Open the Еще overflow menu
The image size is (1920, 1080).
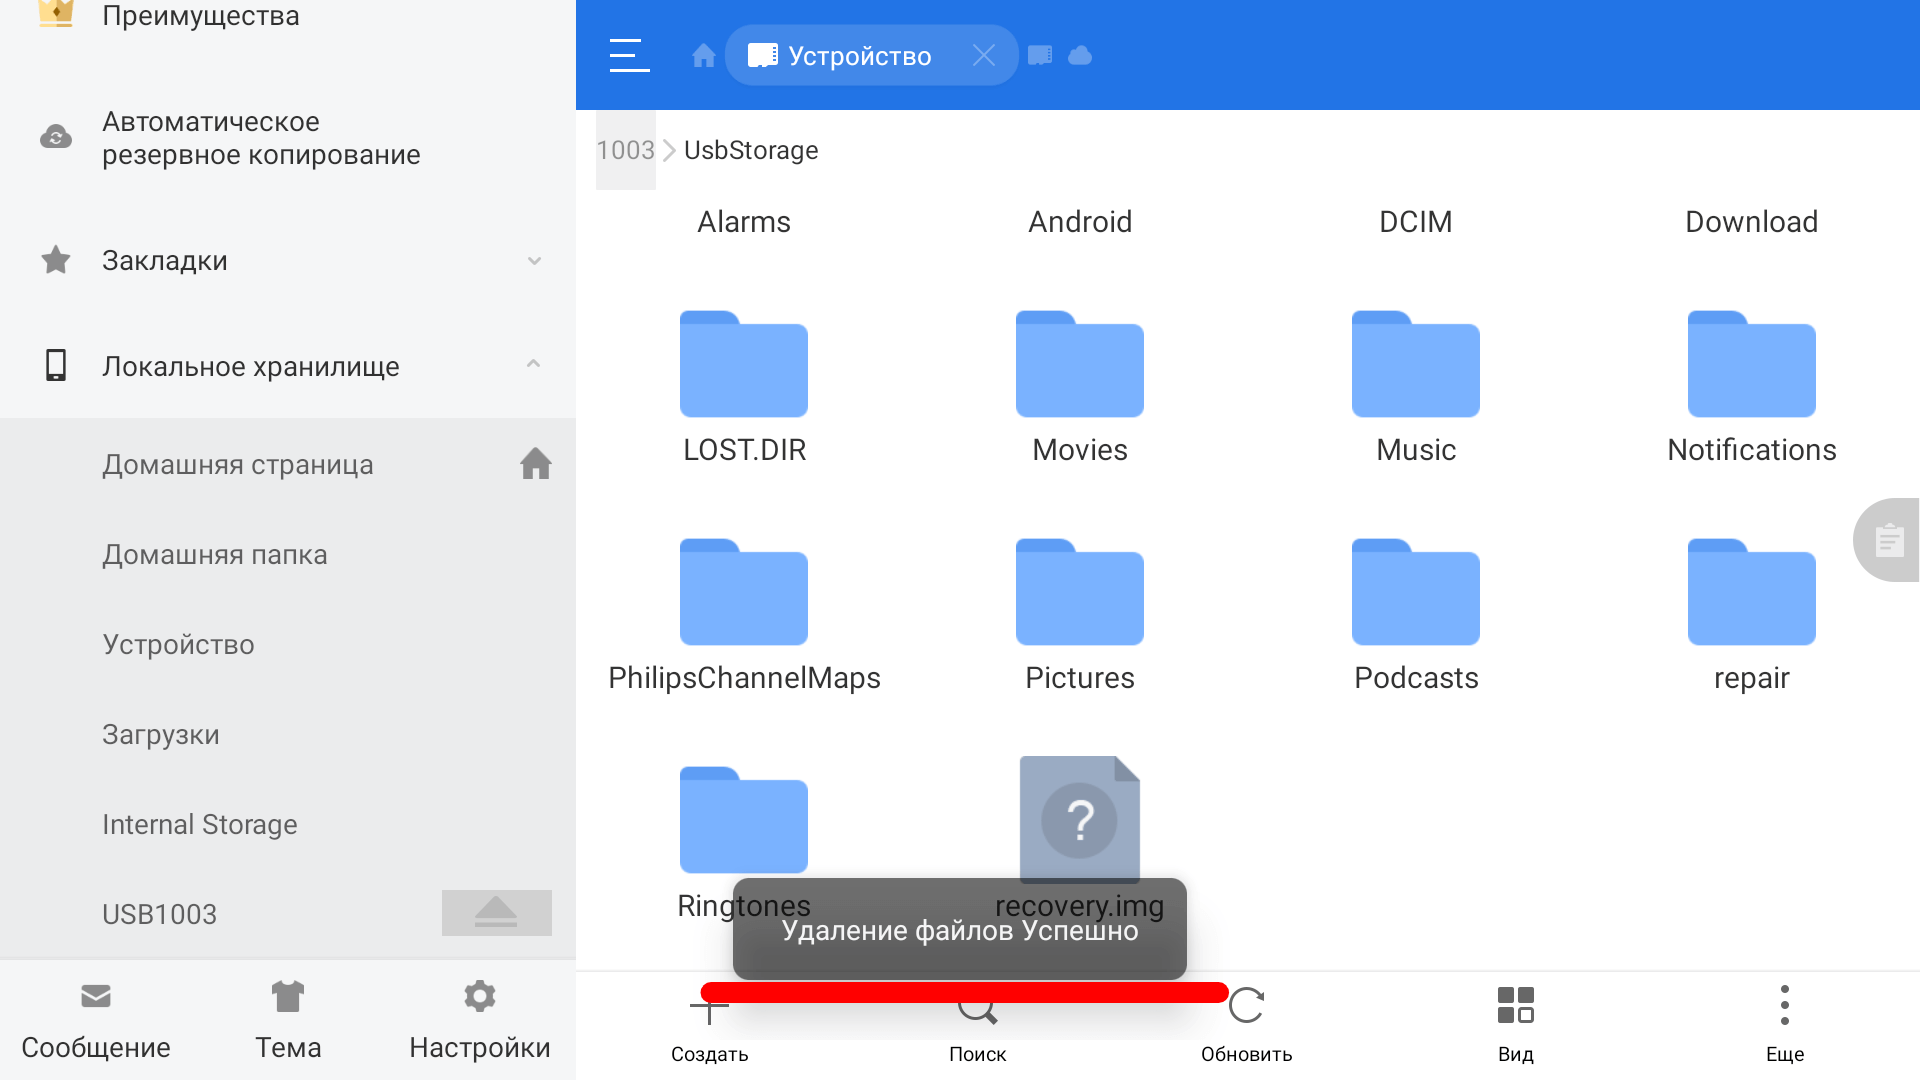coord(1785,1027)
